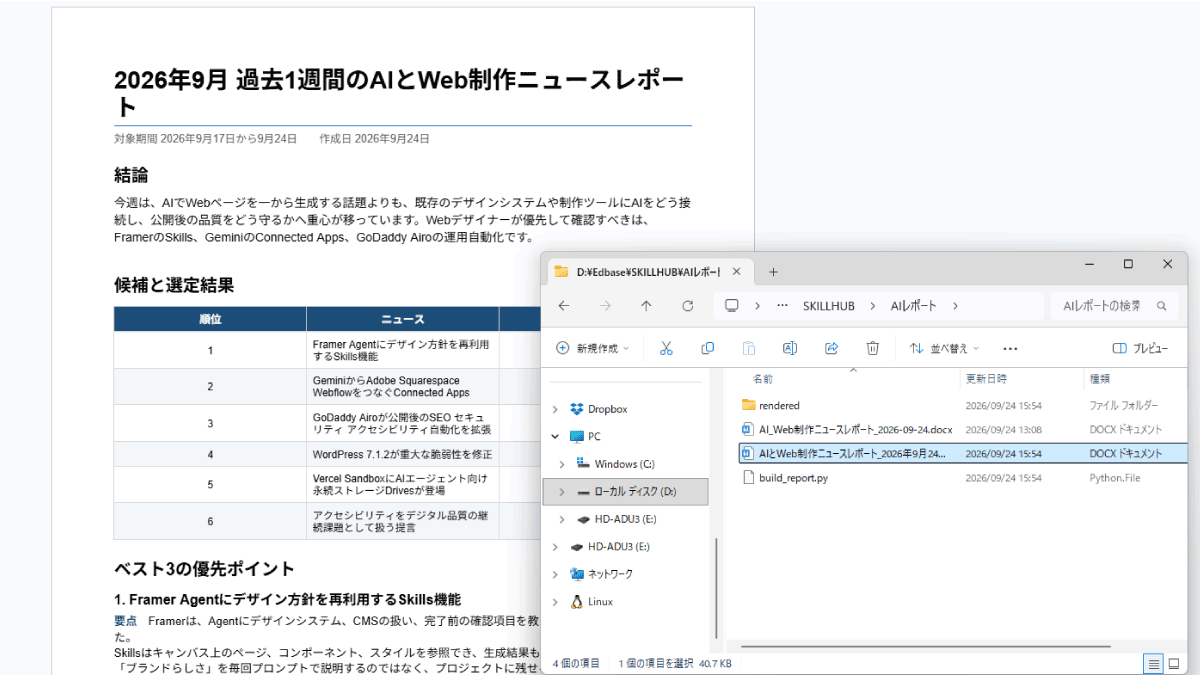Expand the ネットワーク tree node

coord(555,574)
